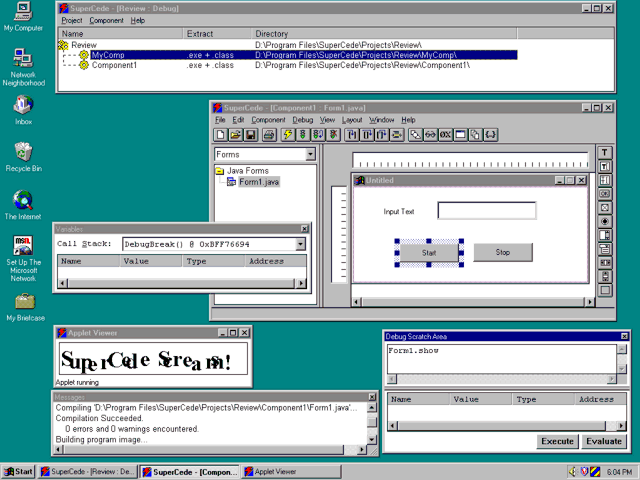Click the step into debug icon

(x=351, y=135)
